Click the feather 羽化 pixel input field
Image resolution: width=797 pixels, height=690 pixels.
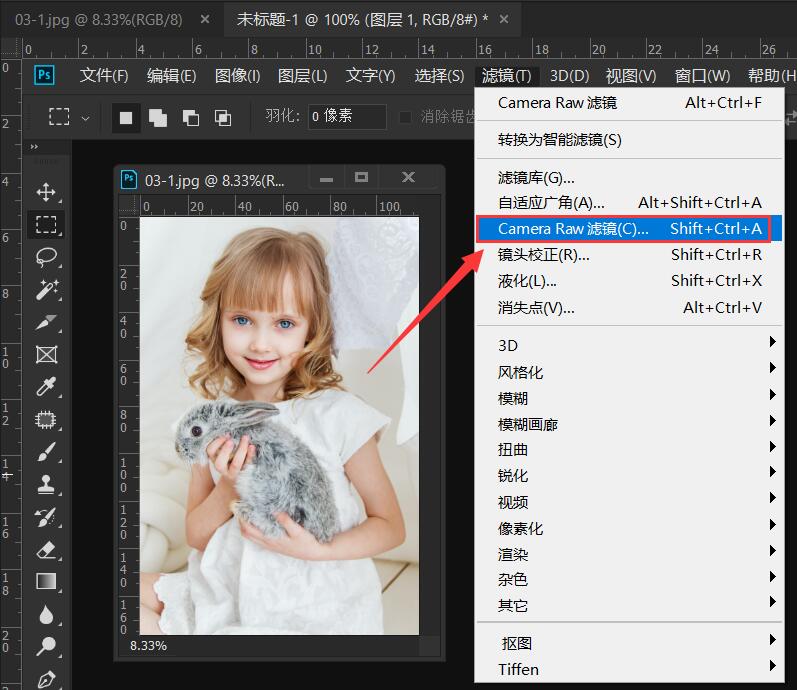(x=347, y=116)
